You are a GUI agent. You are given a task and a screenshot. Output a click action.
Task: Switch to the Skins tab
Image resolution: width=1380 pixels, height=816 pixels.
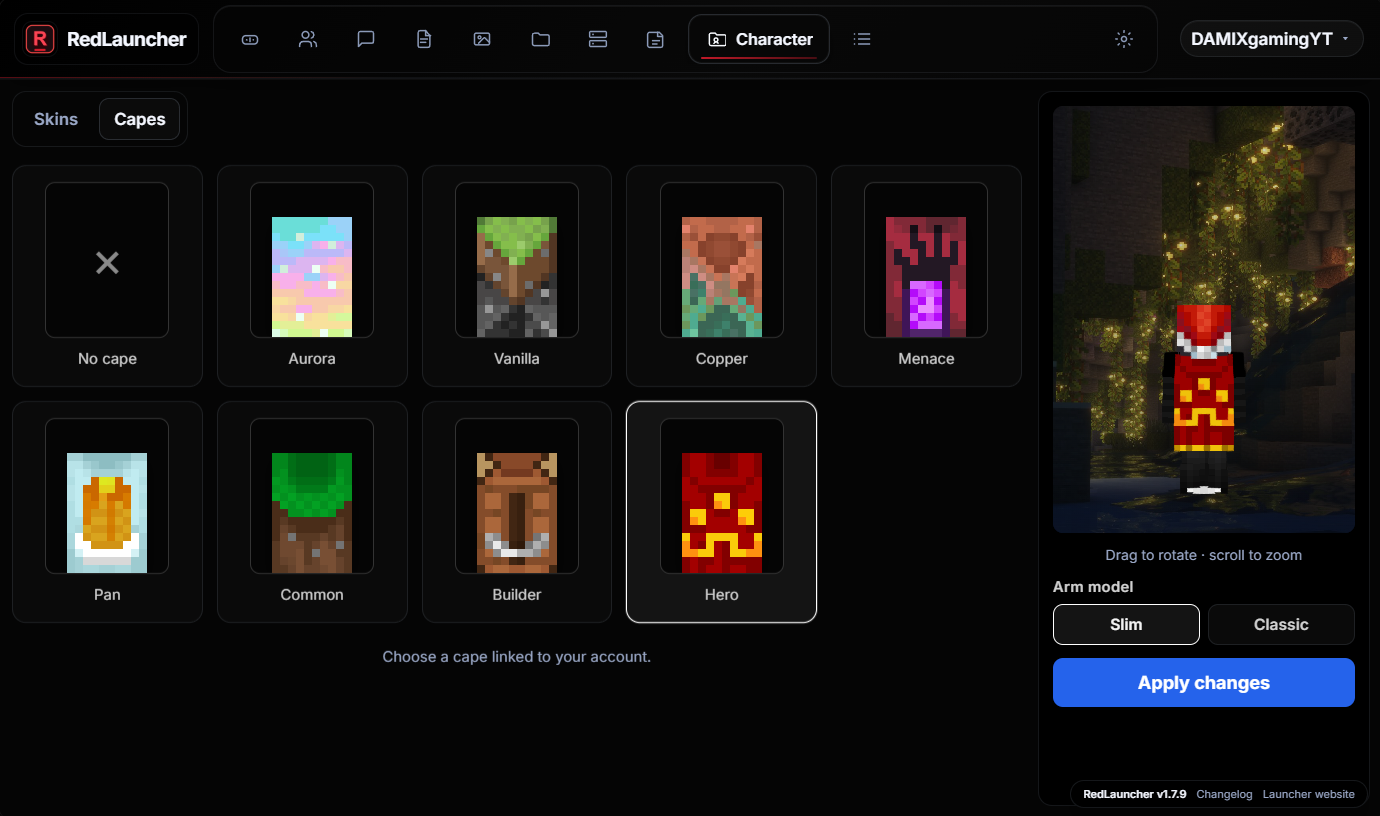click(56, 119)
